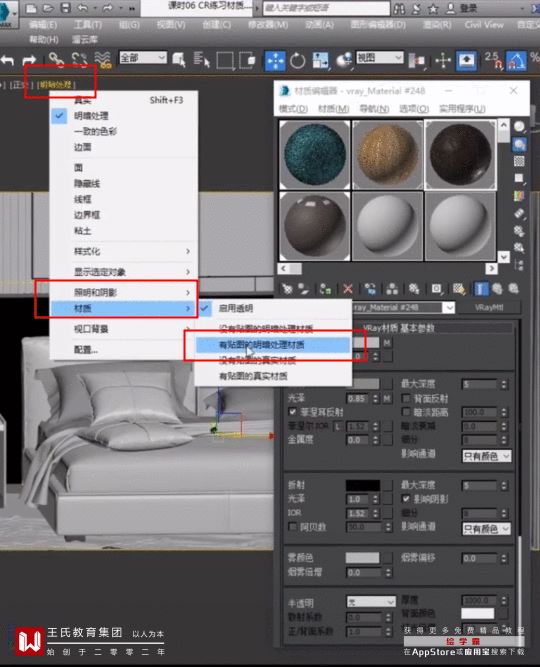Select 有贴图的真实材质 in the submenu
This screenshot has height=667, width=540.
[273, 376]
